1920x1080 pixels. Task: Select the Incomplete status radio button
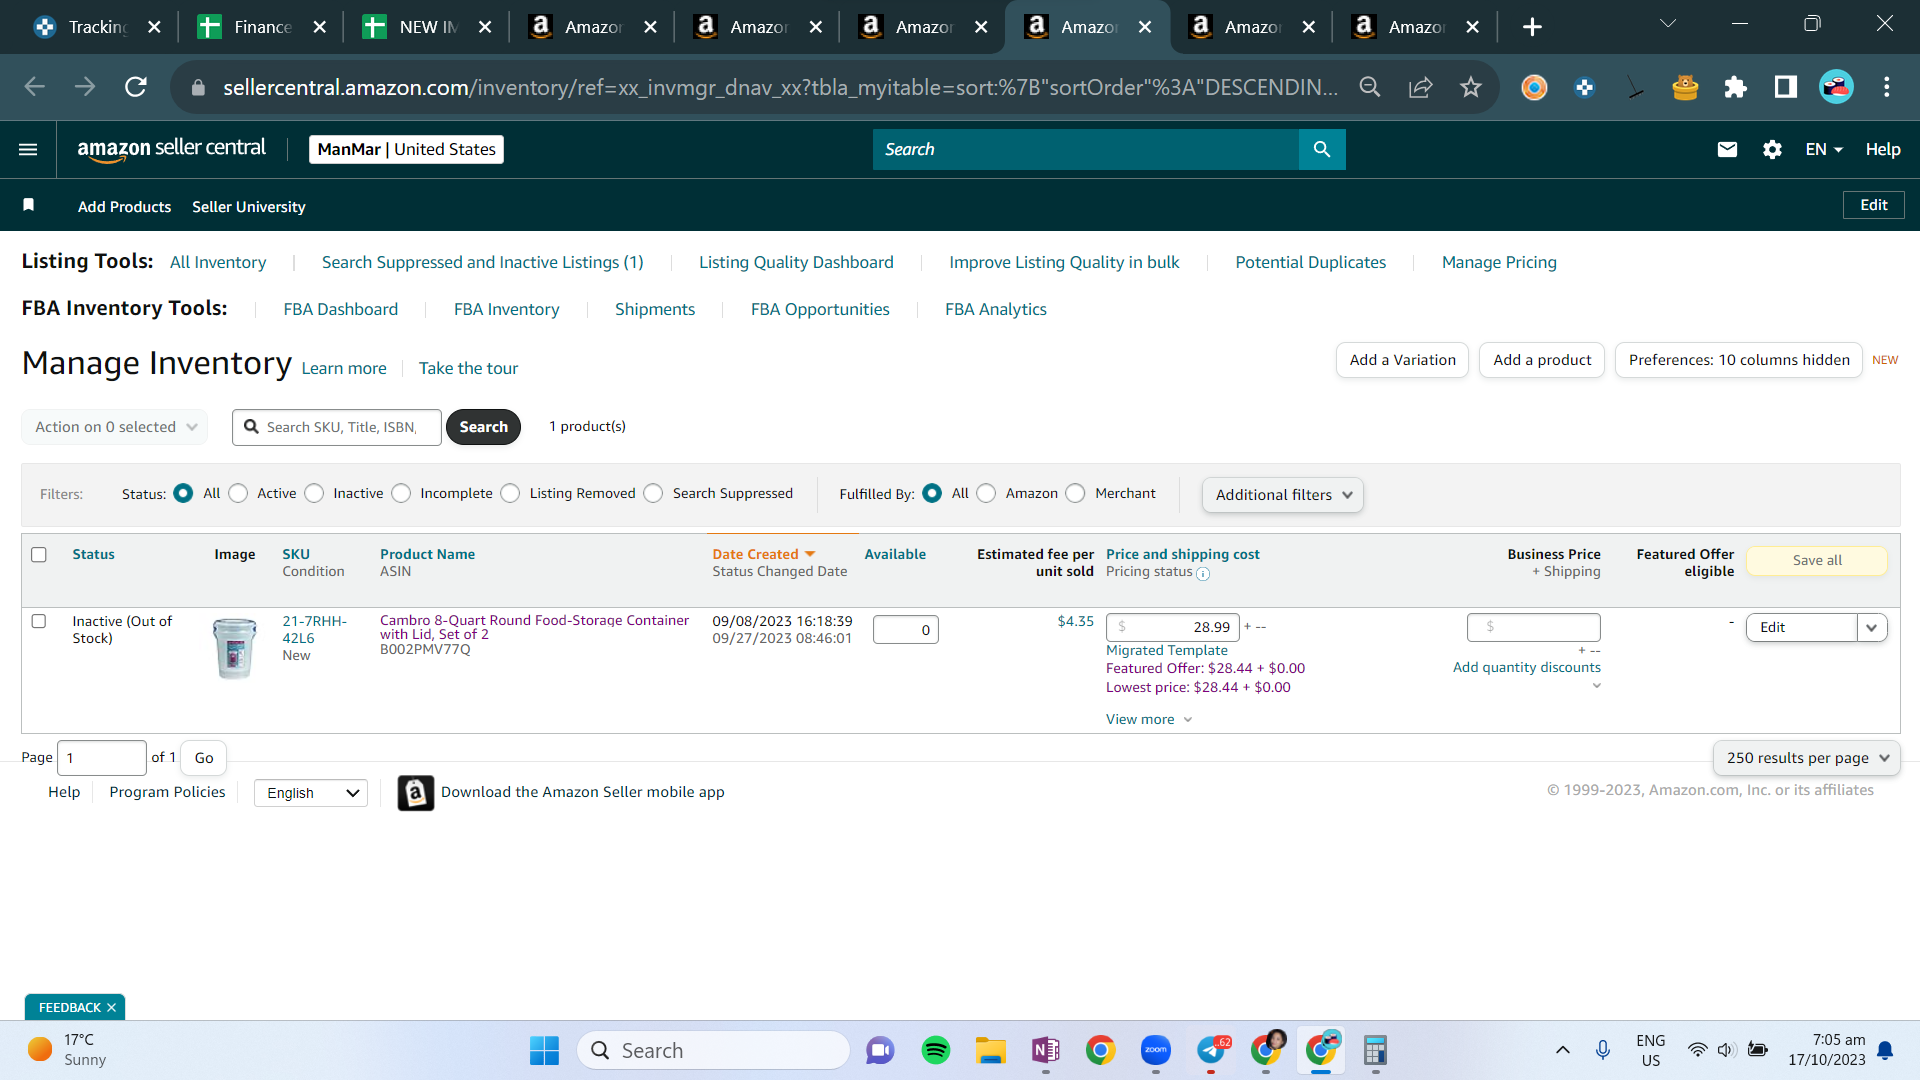[x=401, y=494]
